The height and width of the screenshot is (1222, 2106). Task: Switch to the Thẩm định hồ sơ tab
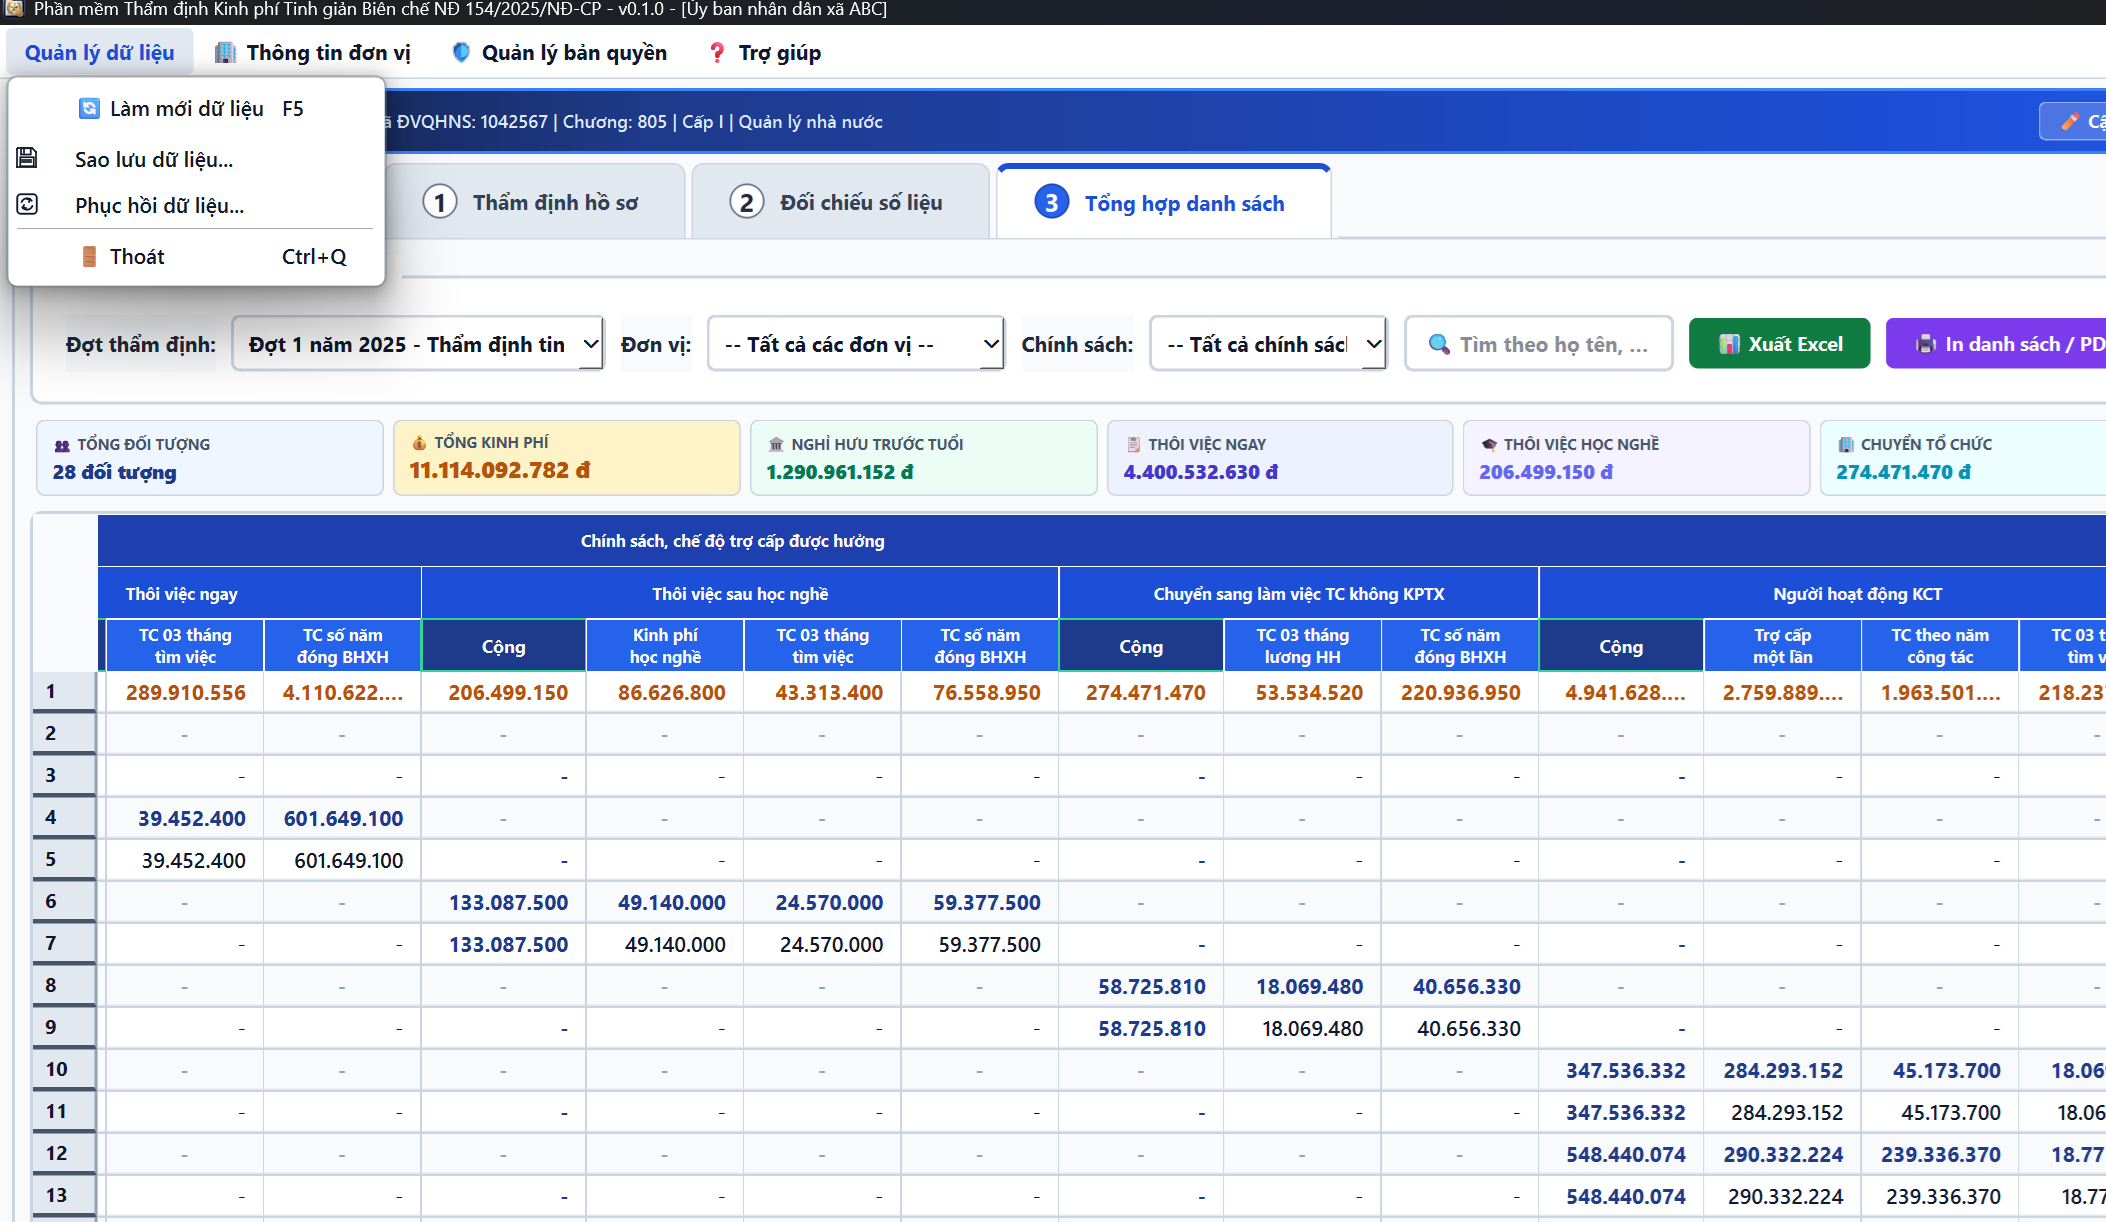click(x=536, y=202)
